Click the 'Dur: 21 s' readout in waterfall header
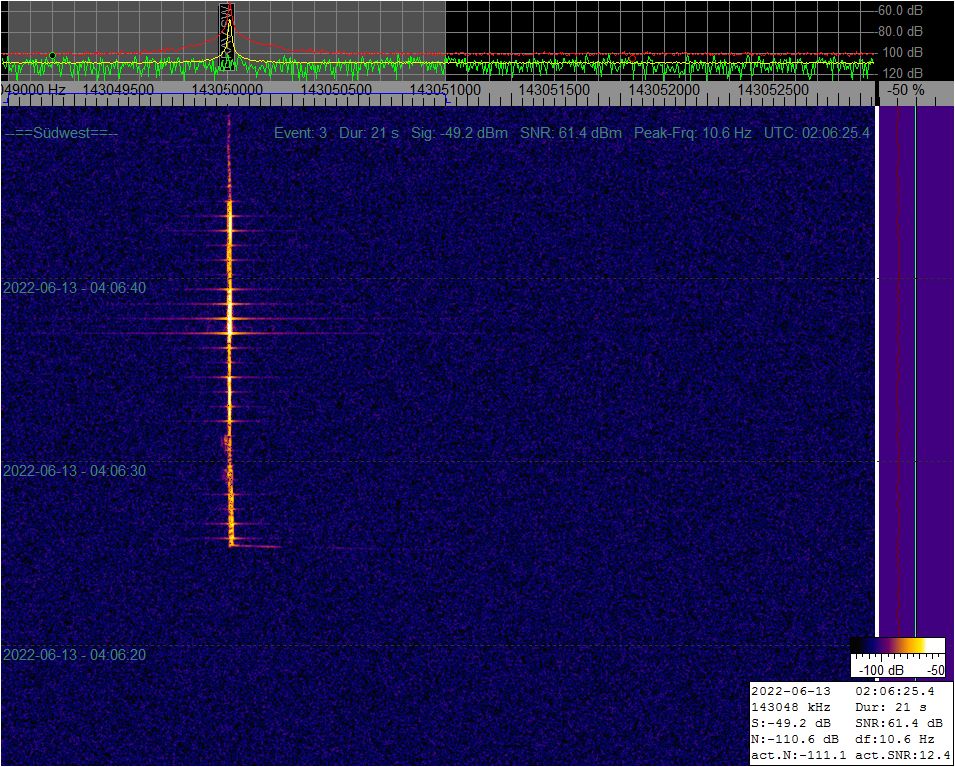 point(369,133)
